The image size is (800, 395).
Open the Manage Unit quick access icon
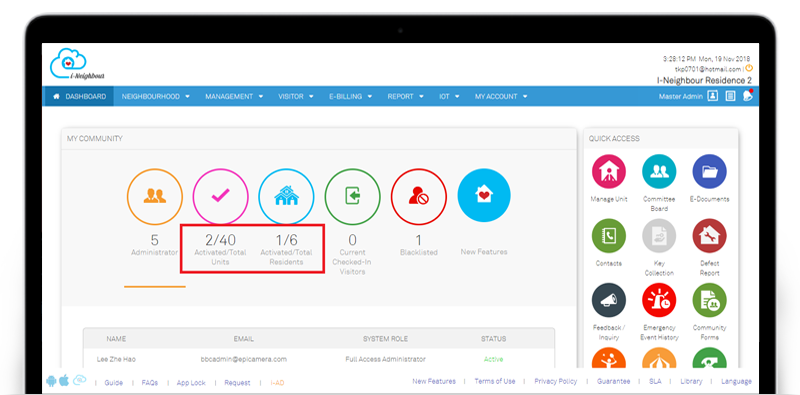(609, 171)
